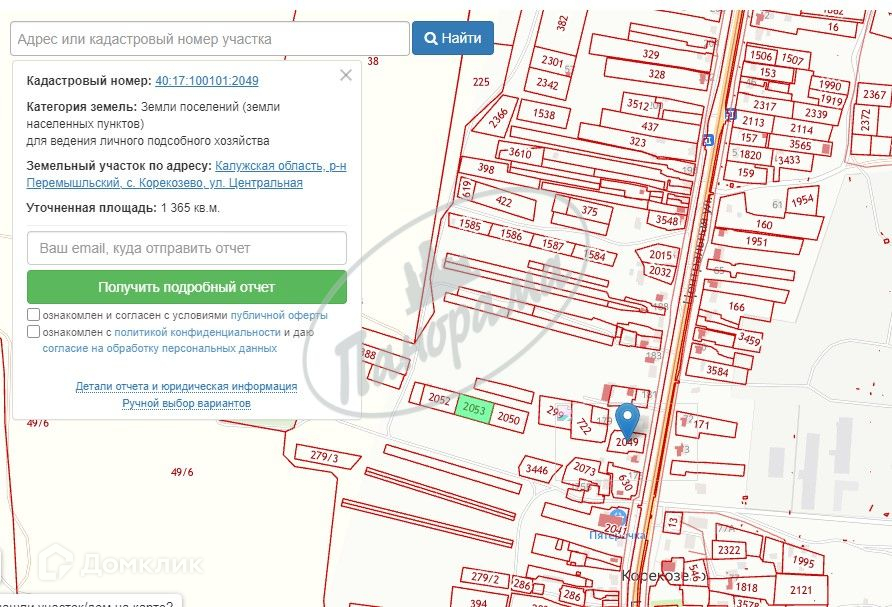
Task: Select parcel 1586 on the map
Action: (511, 234)
